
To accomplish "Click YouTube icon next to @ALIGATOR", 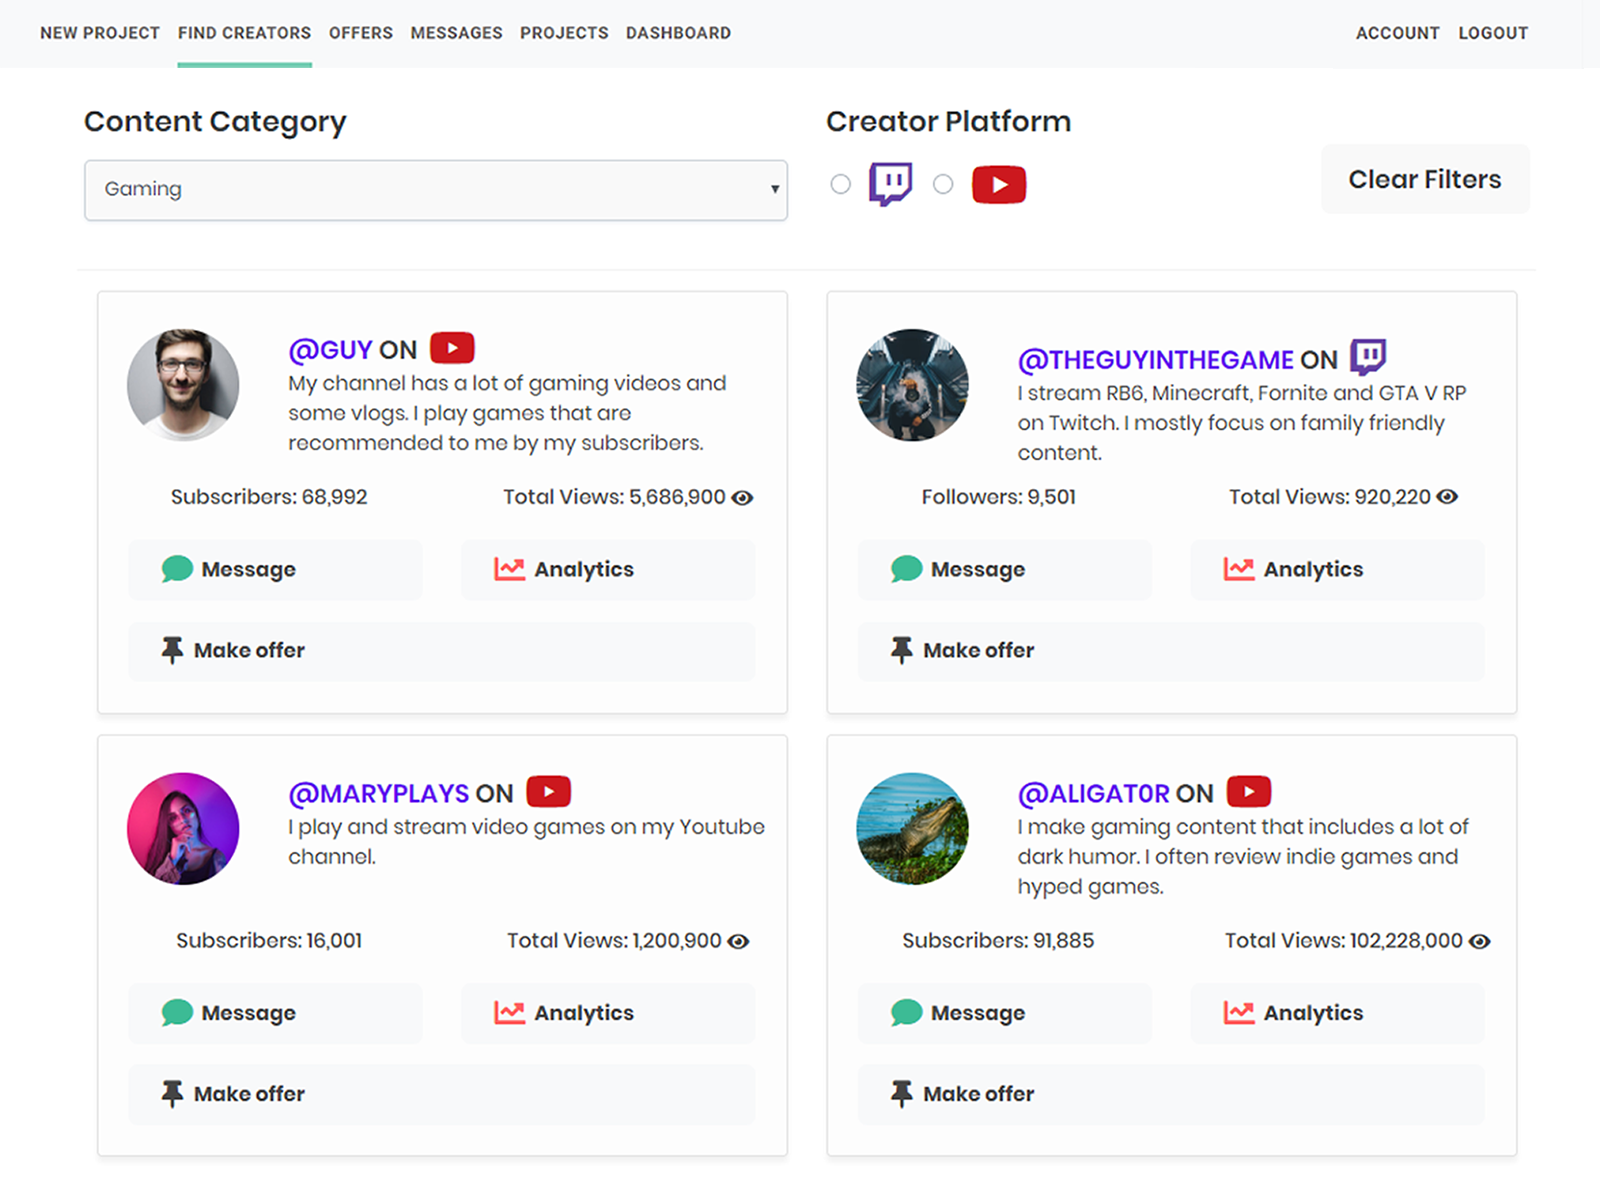I will tap(1248, 792).
